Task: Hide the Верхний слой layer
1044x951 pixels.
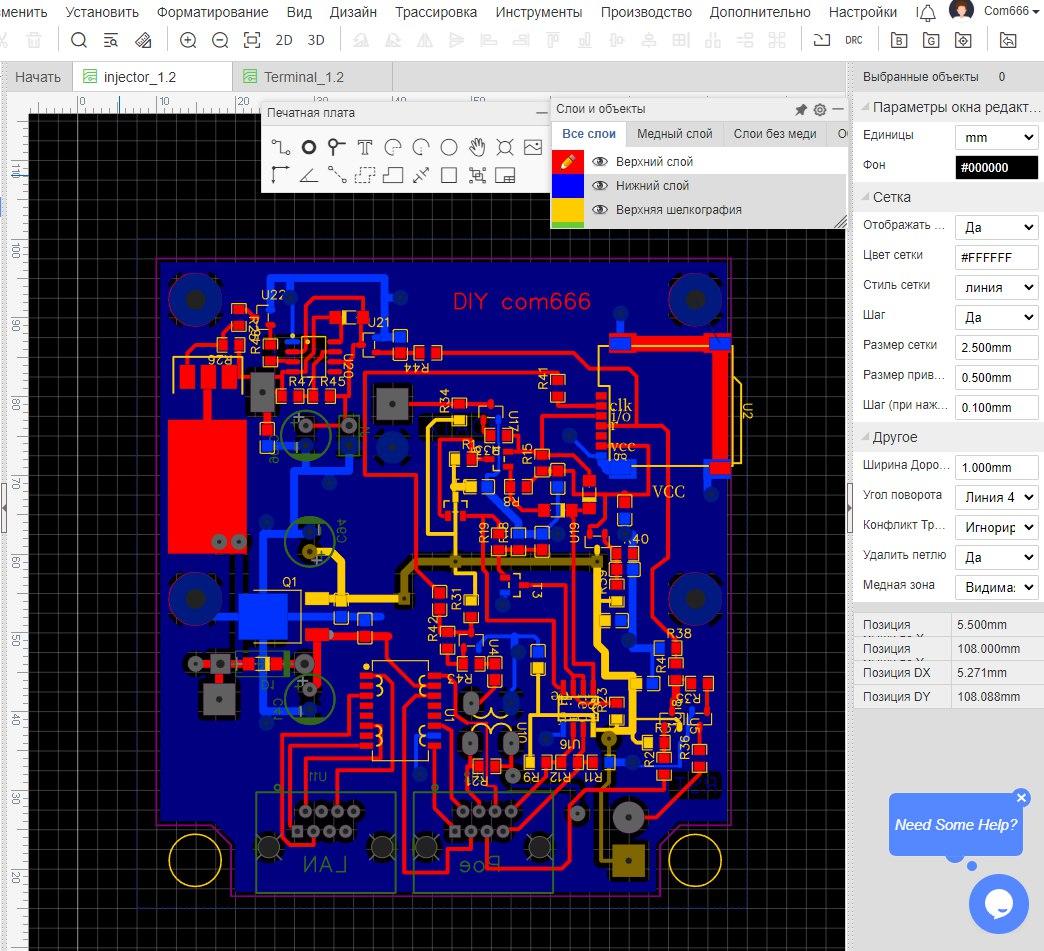Action: pos(600,162)
